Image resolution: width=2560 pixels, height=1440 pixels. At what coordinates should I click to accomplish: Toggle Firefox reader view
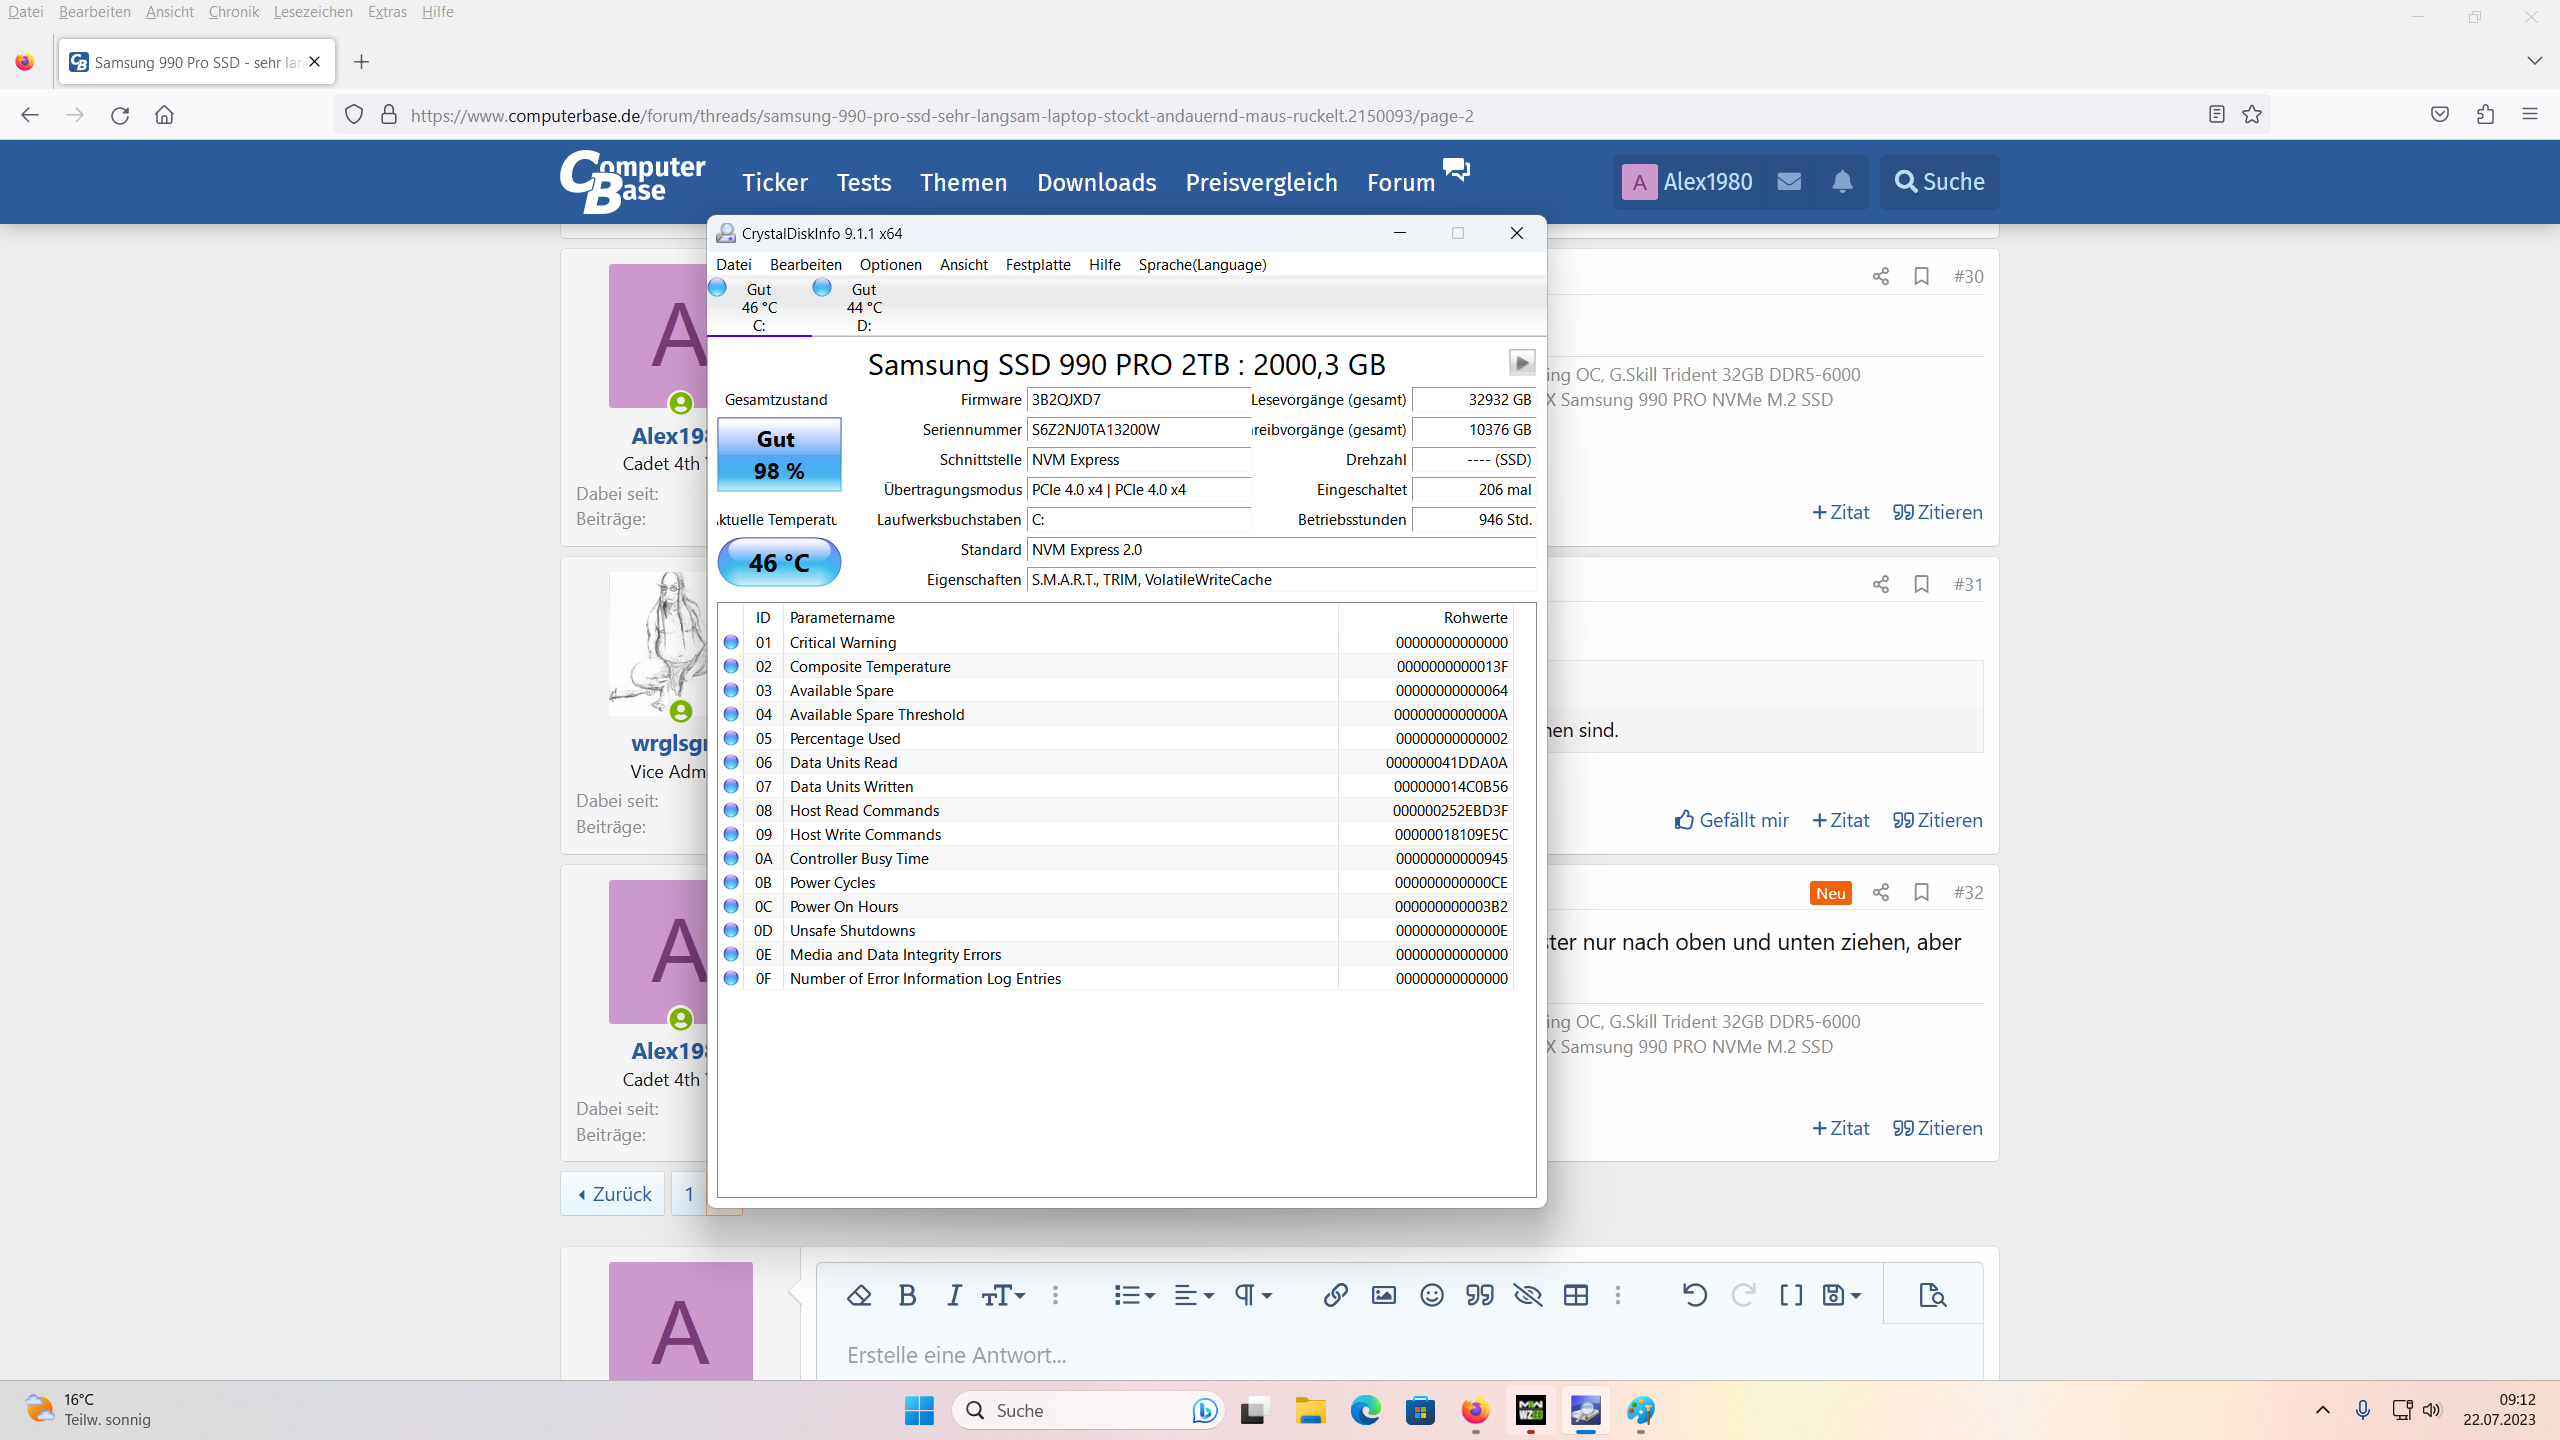pyautogui.click(x=2216, y=115)
